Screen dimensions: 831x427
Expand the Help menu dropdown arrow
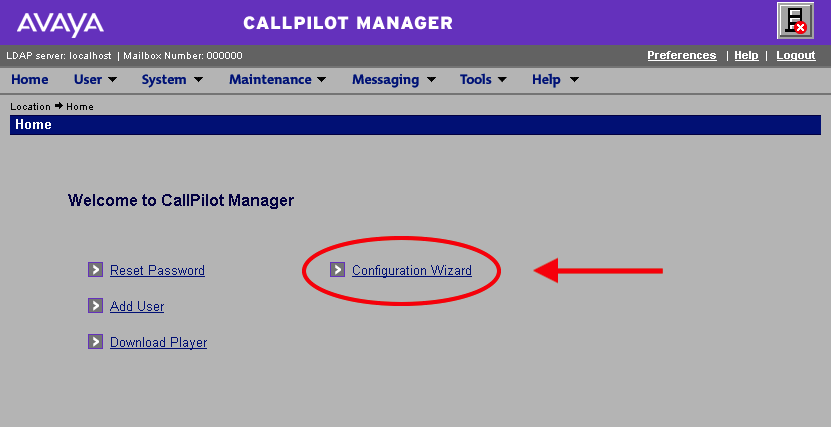pos(574,80)
